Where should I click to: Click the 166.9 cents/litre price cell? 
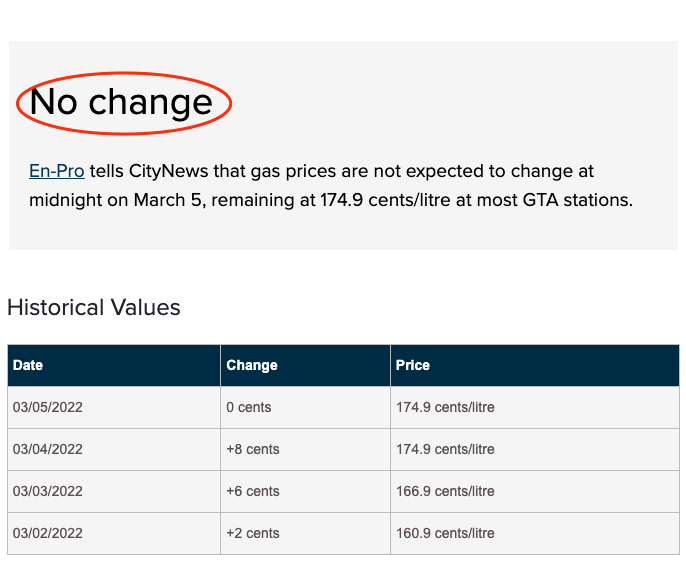pos(535,491)
